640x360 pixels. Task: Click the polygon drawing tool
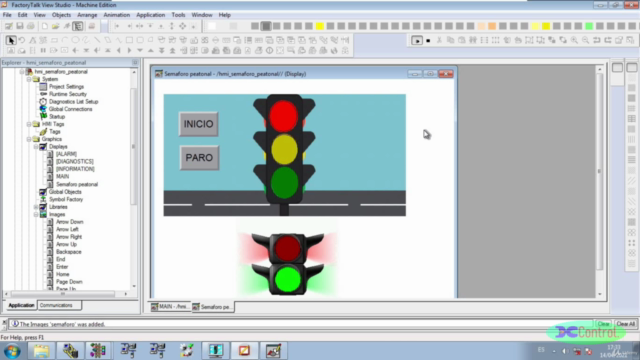(107, 40)
